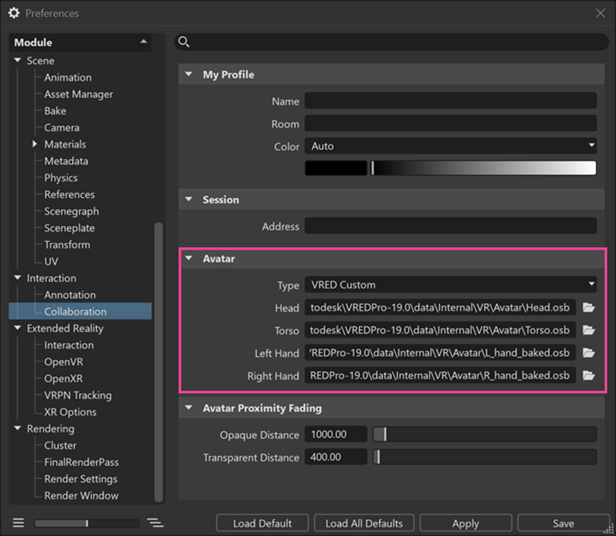Click the search magnifier icon
The image size is (616, 536).
tap(183, 42)
